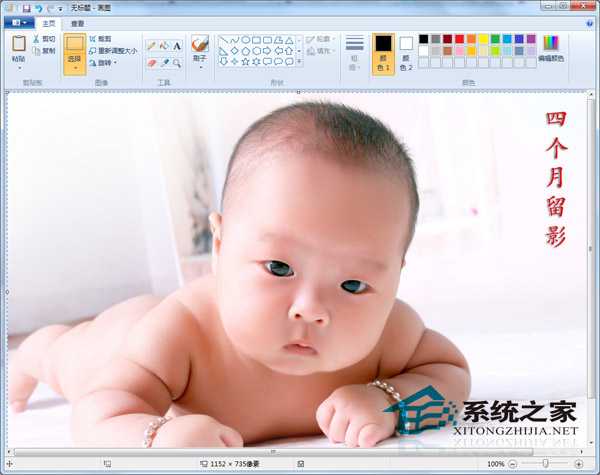
Task: Click the Cut (剪切) button
Action: click(x=44, y=39)
